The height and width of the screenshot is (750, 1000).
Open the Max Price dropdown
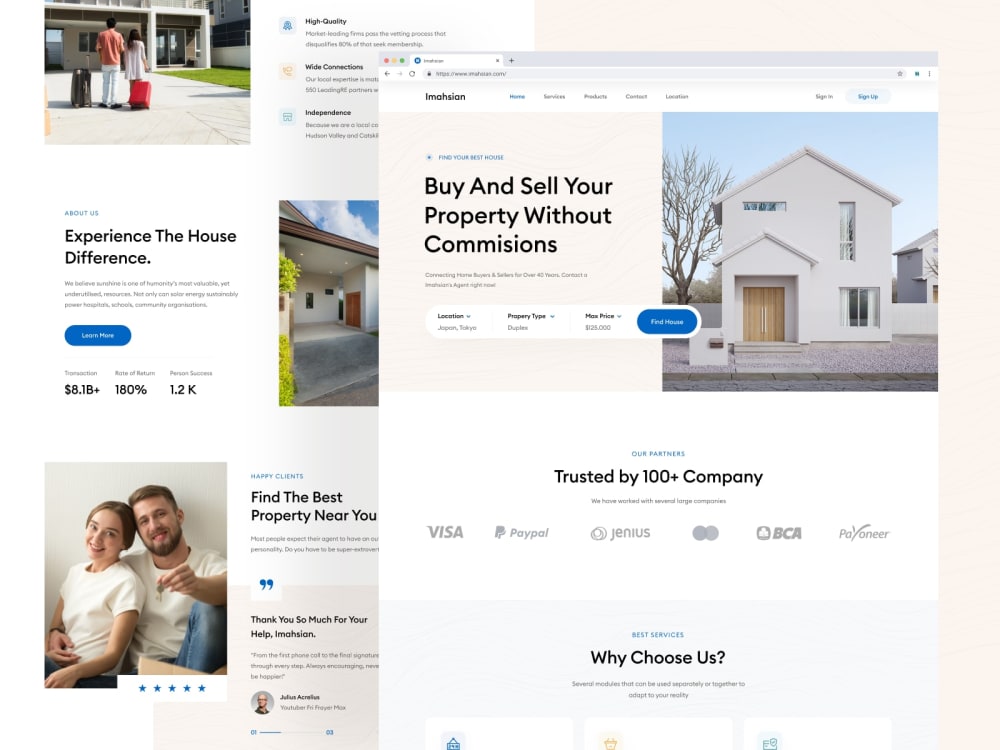click(603, 316)
